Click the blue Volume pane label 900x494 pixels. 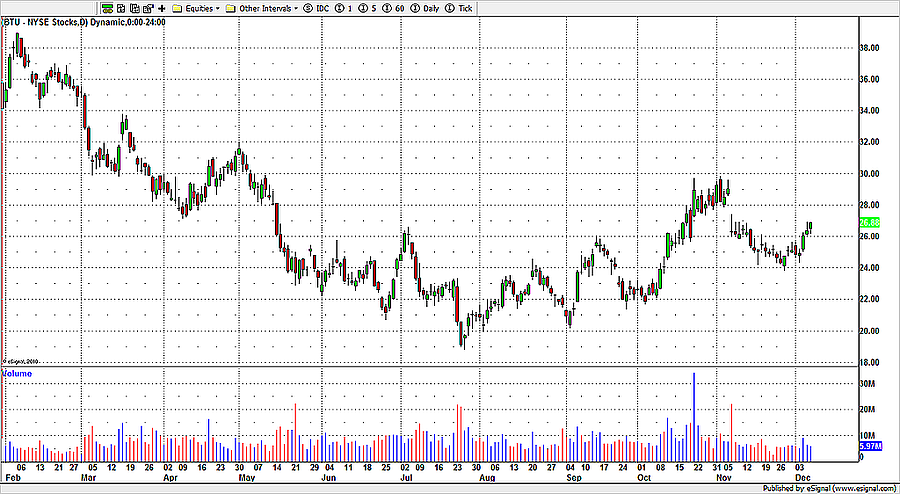click(x=16, y=373)
